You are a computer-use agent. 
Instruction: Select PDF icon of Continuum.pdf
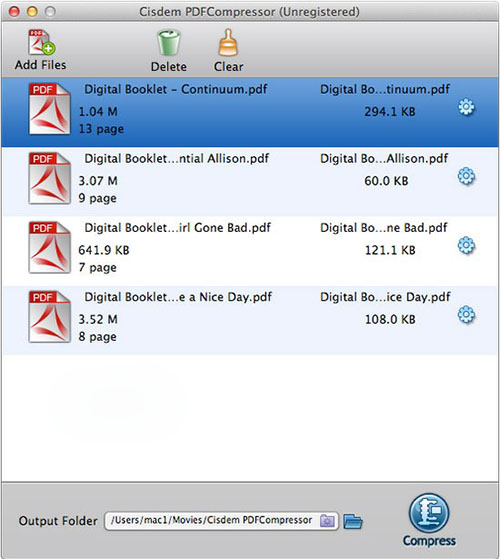coord(49,109)
